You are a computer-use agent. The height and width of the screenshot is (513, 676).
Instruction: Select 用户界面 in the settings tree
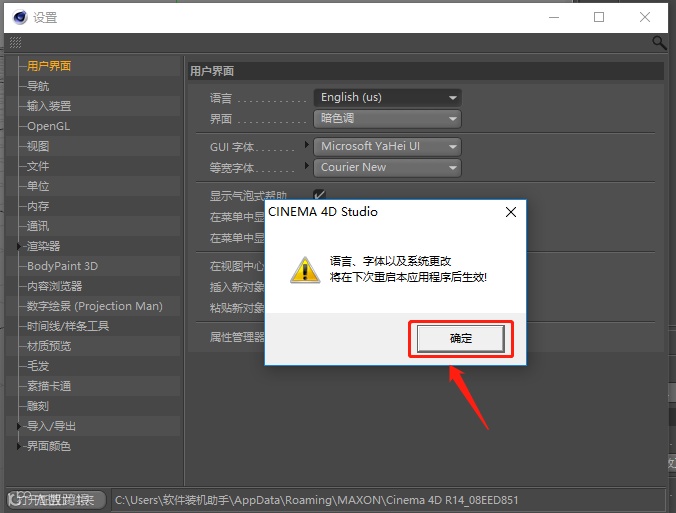(x=49, y=66)
